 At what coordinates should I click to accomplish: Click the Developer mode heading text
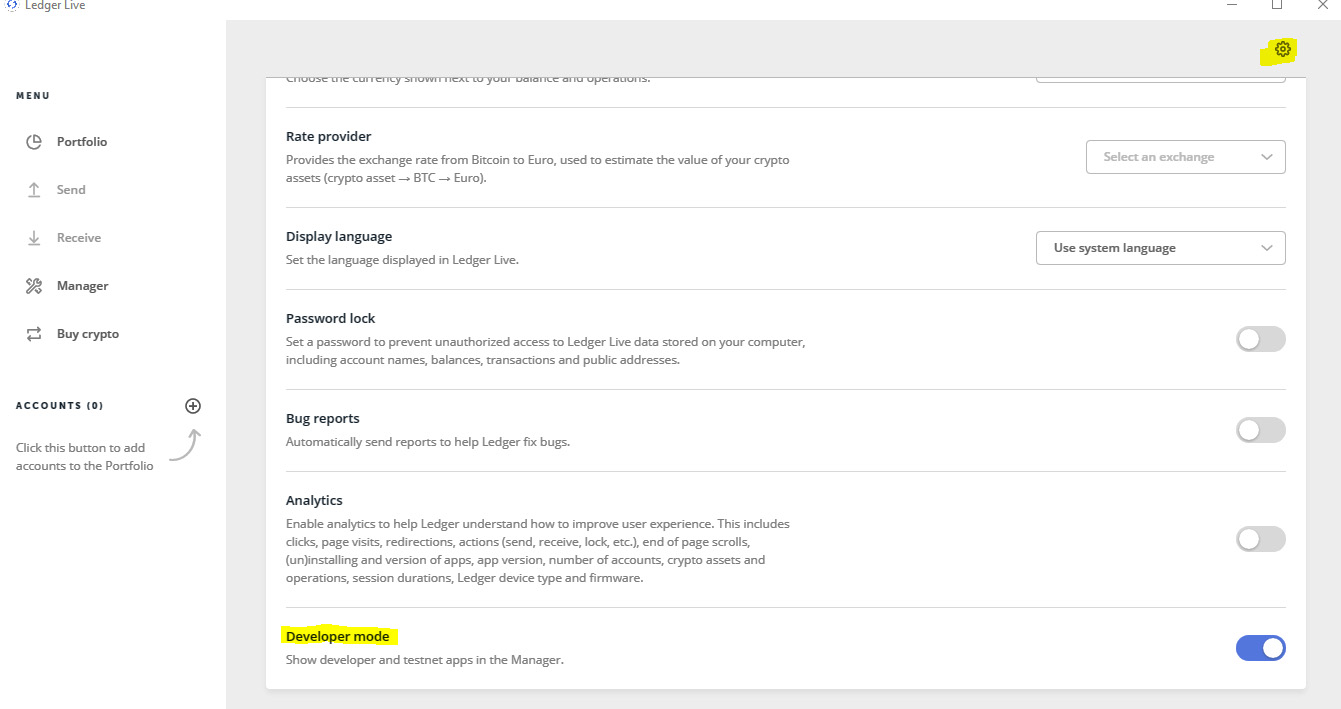(x=337, y=636)
